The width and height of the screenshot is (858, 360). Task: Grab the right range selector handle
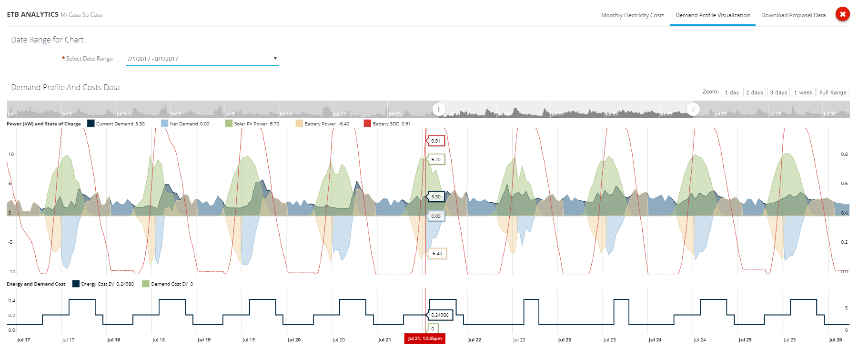click(x=693, y=109)
